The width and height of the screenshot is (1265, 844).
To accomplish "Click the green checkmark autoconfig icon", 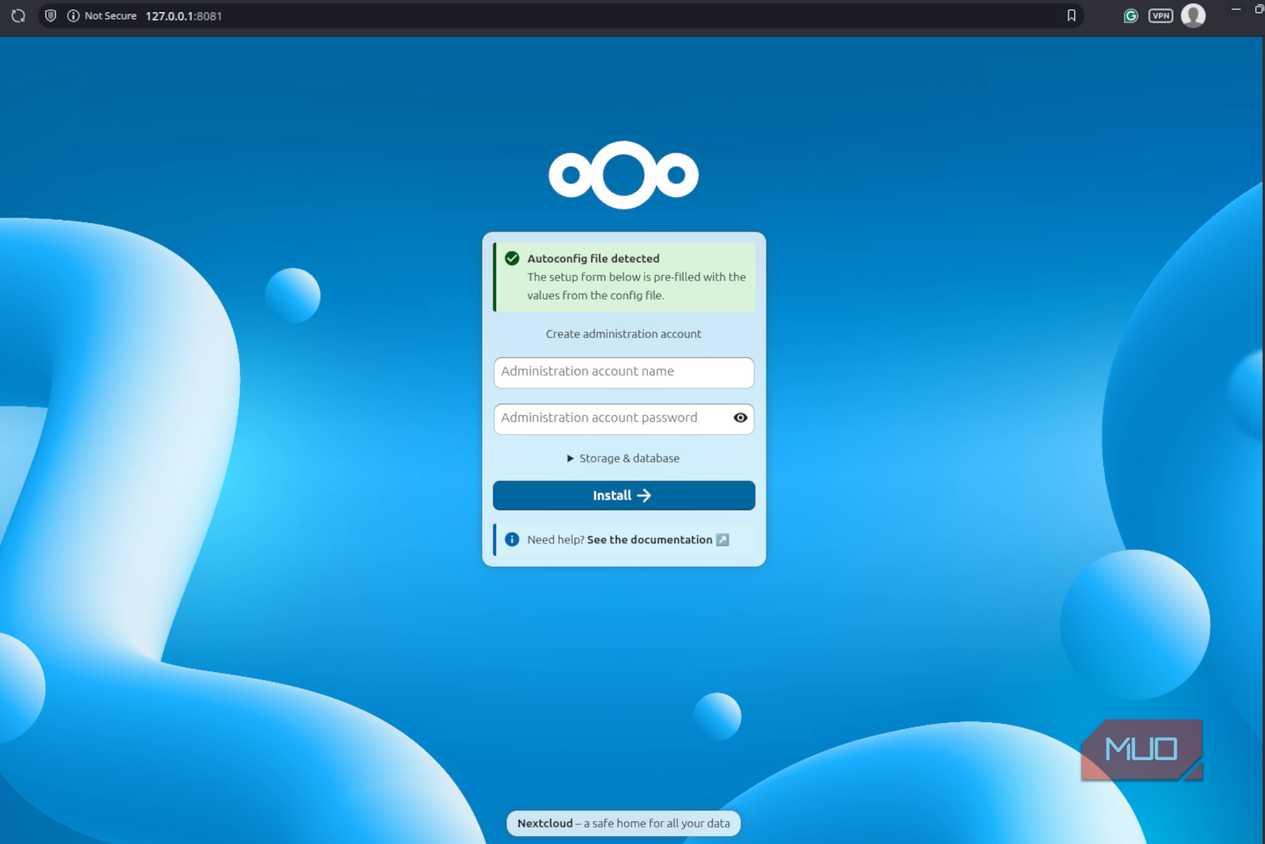I will 512,258.
